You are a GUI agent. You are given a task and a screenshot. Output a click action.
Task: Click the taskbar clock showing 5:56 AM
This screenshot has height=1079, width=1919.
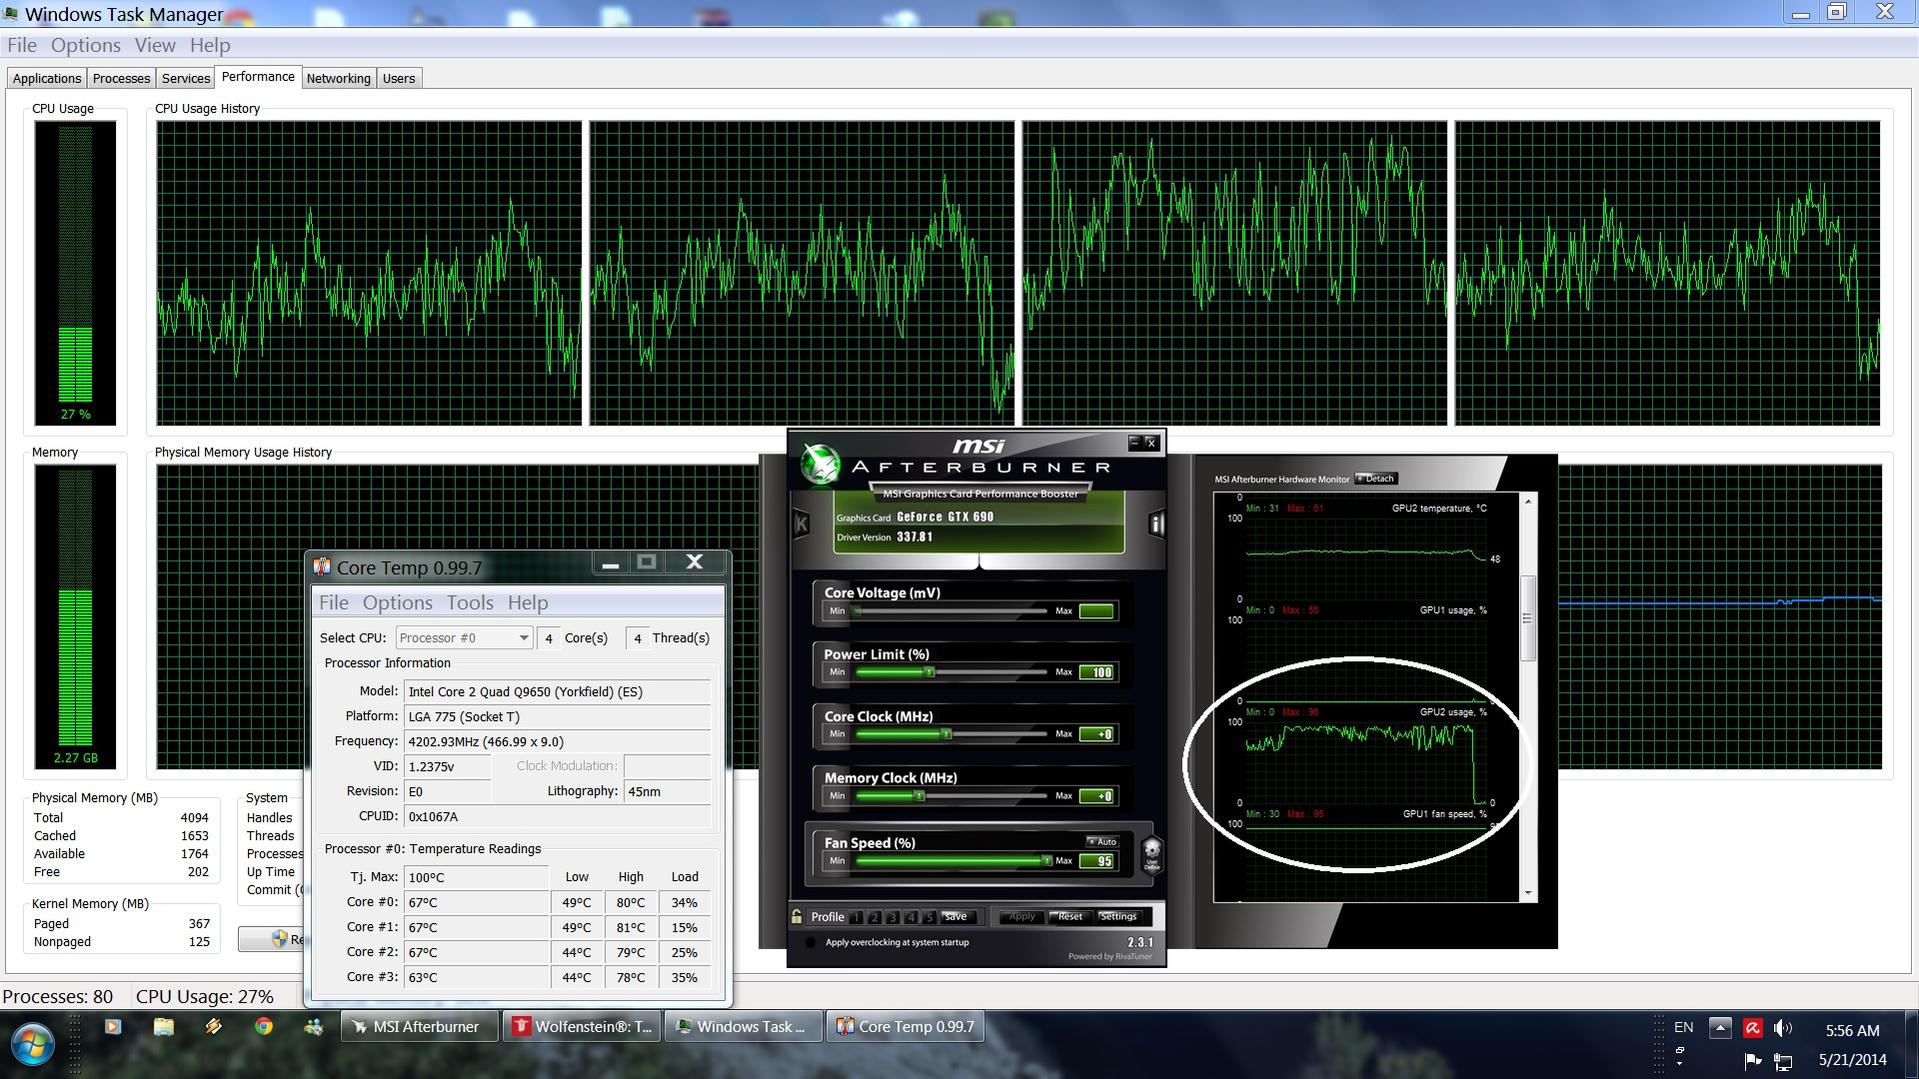(x=1852, y=1030)
